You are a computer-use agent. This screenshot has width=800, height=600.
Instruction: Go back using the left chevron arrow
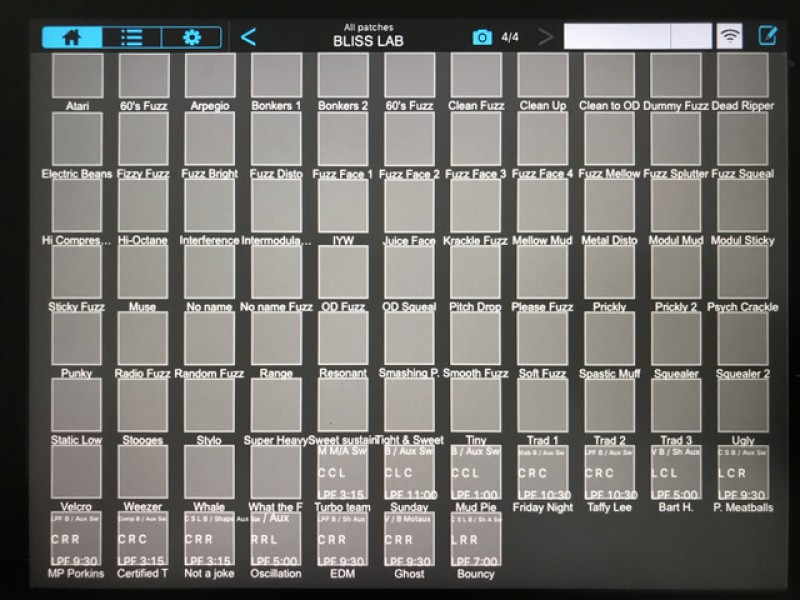click(248, 38)
